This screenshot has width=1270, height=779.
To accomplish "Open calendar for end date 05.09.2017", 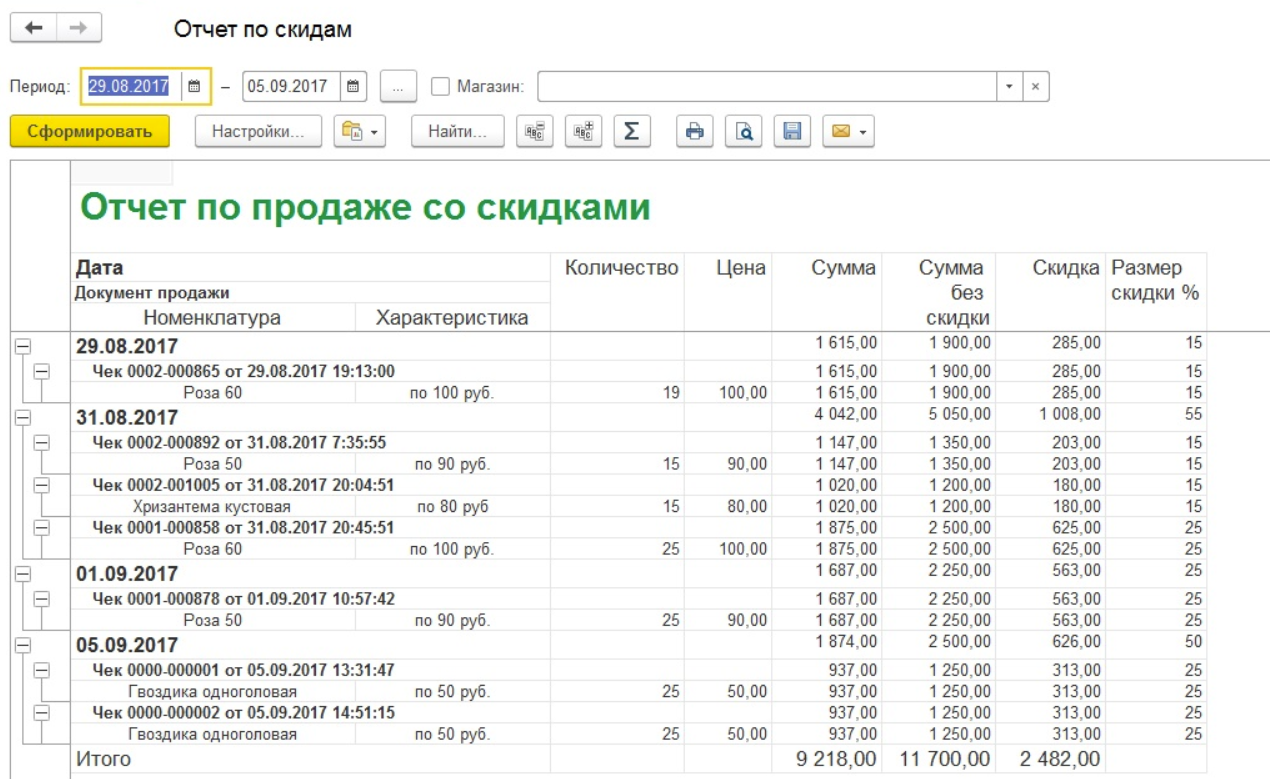I will pyautogui.click(x=353, y=87).
